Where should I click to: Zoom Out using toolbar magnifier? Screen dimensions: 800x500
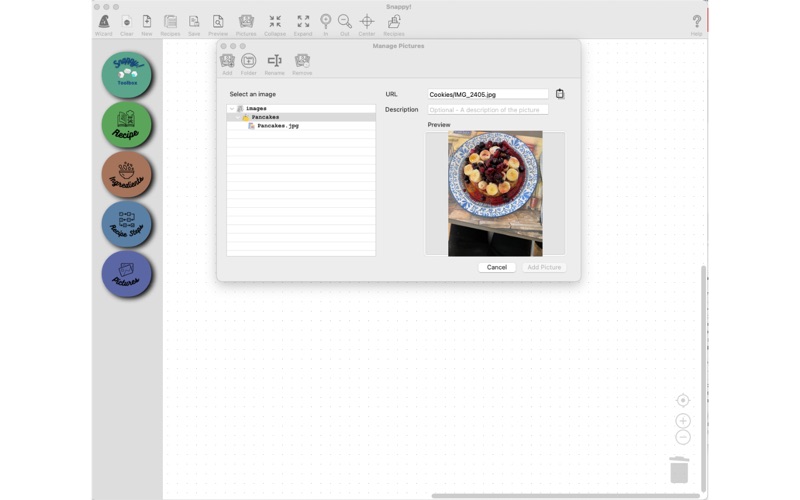click(345, 22)
